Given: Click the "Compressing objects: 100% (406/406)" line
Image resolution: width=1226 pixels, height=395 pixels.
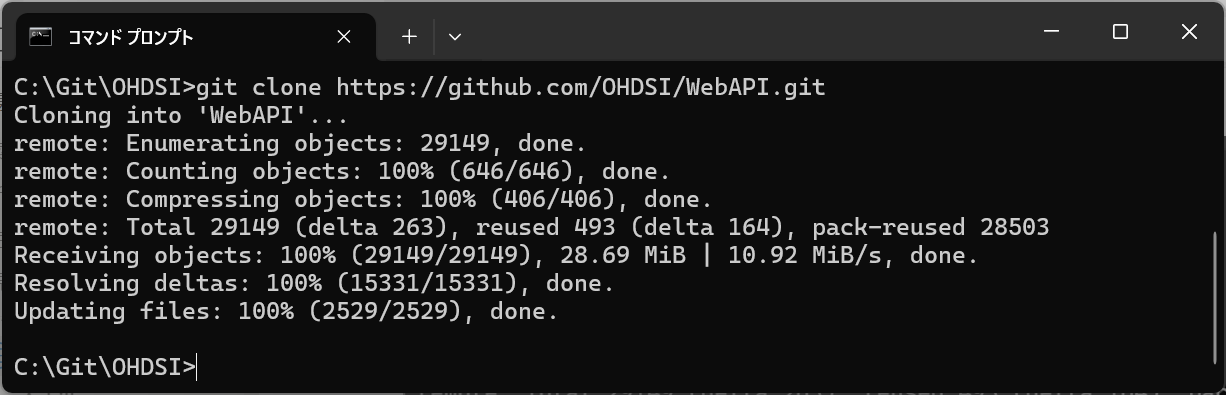Looking at the screenshot, I should (363, 199).
